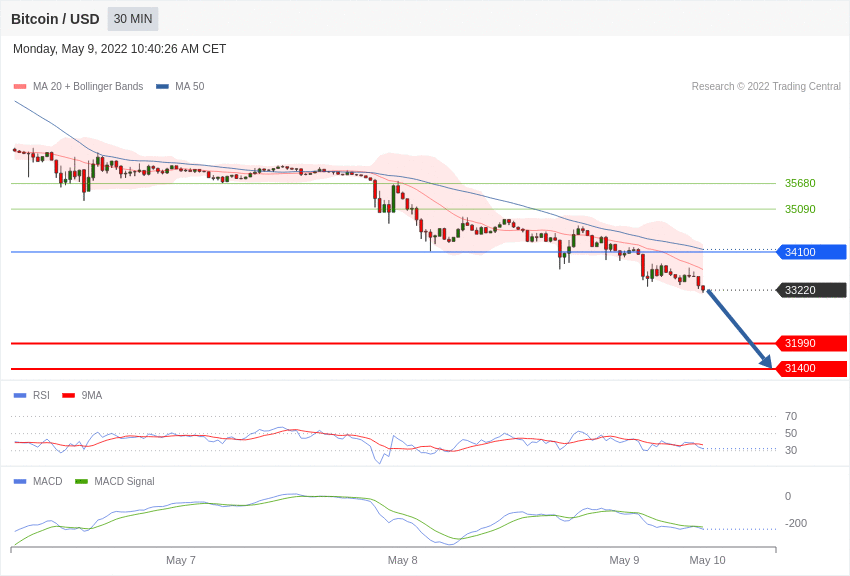The width and height of the screenshot is (850, 576).
Task: Click the blue 34100 pivot price tag
Action: [x=812, y=252]
